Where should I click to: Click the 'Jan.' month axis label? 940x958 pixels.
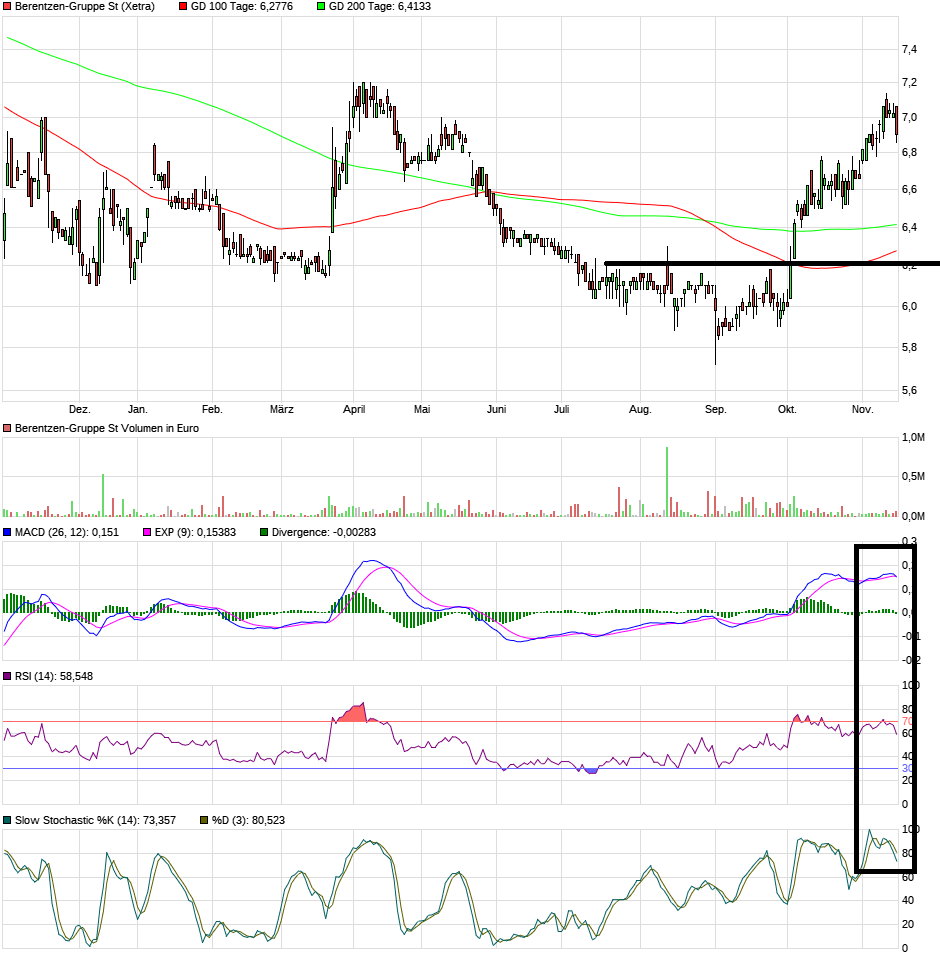[137, 409]
